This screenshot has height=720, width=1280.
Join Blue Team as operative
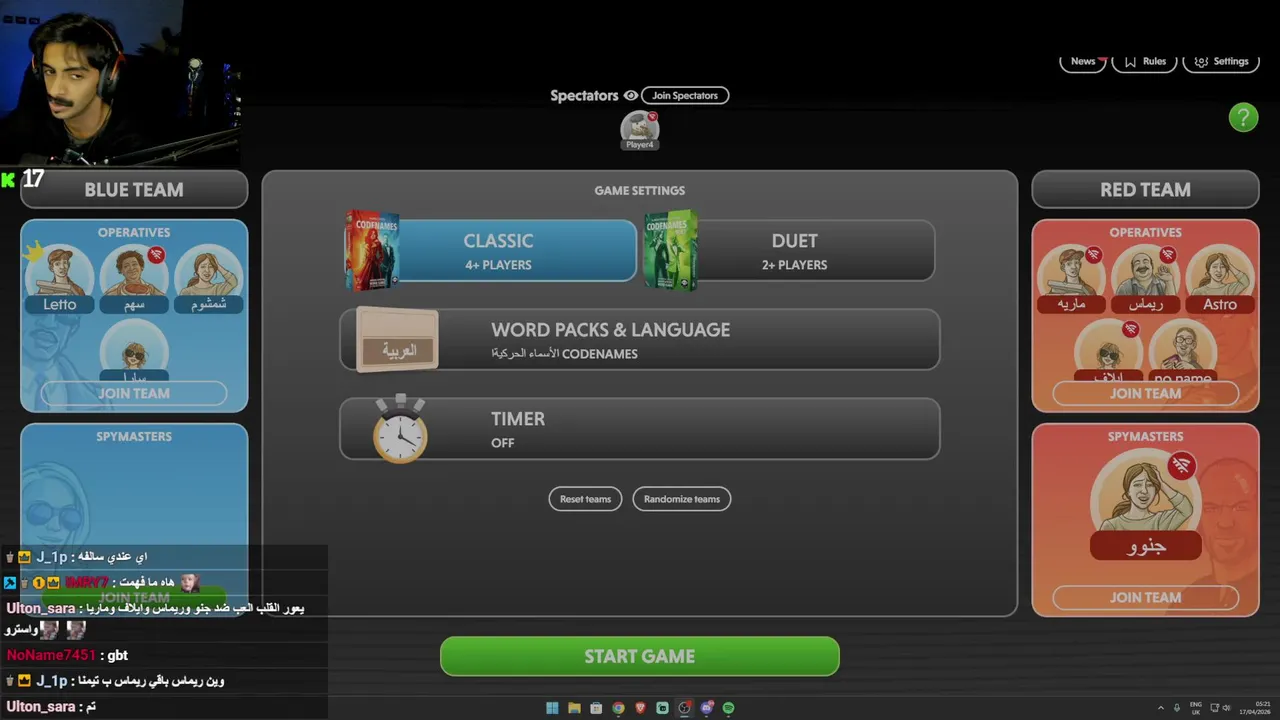tap(134, 393)
